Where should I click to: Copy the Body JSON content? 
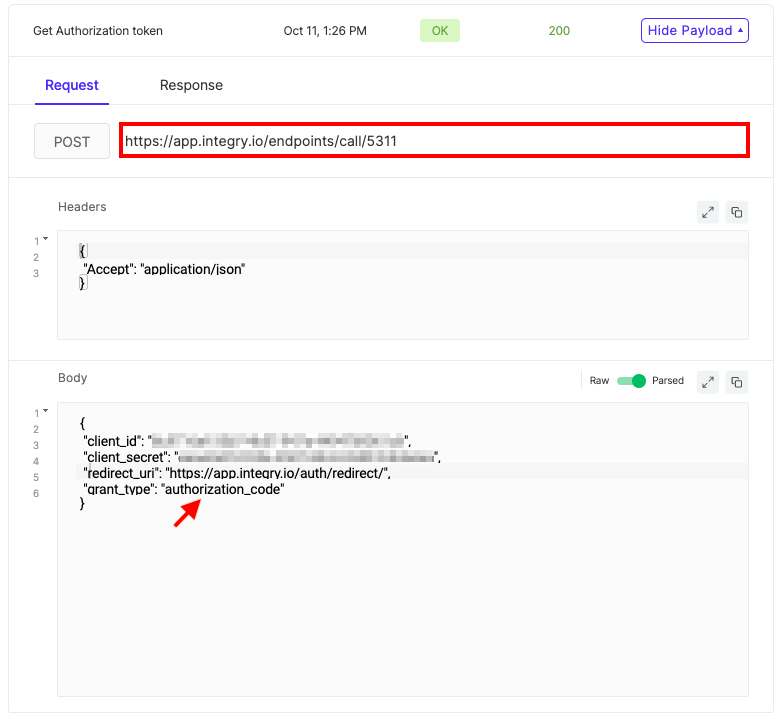737,382
